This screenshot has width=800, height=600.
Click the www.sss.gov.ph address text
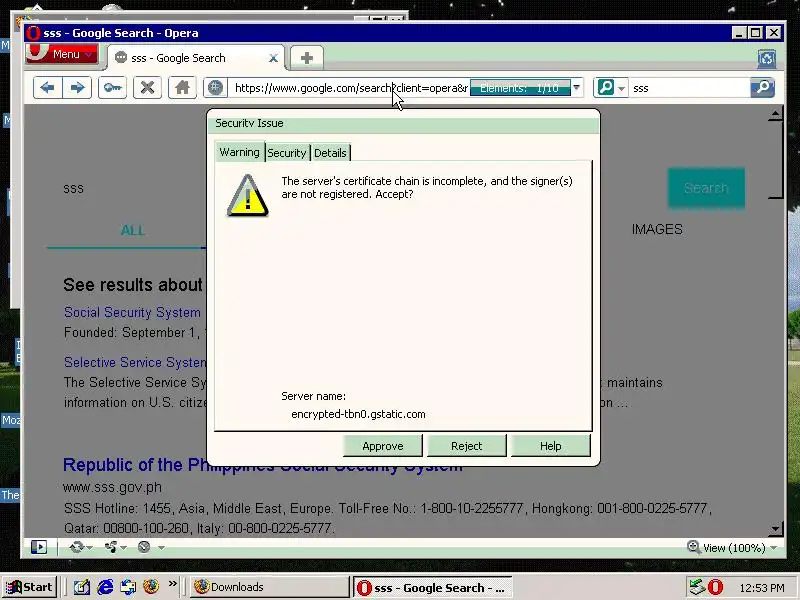coord(112,488)
